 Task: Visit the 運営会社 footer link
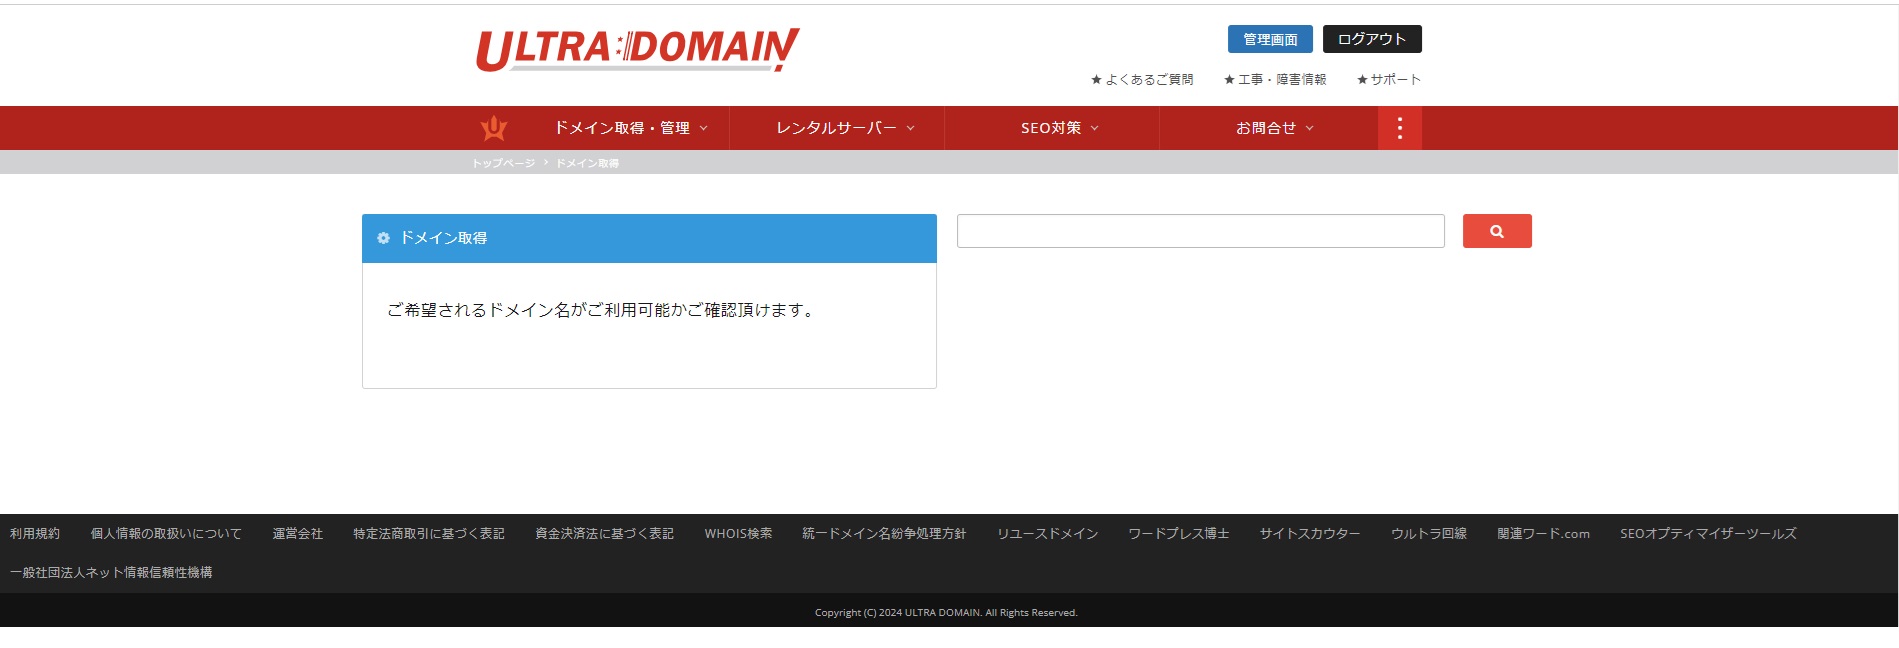297,534
